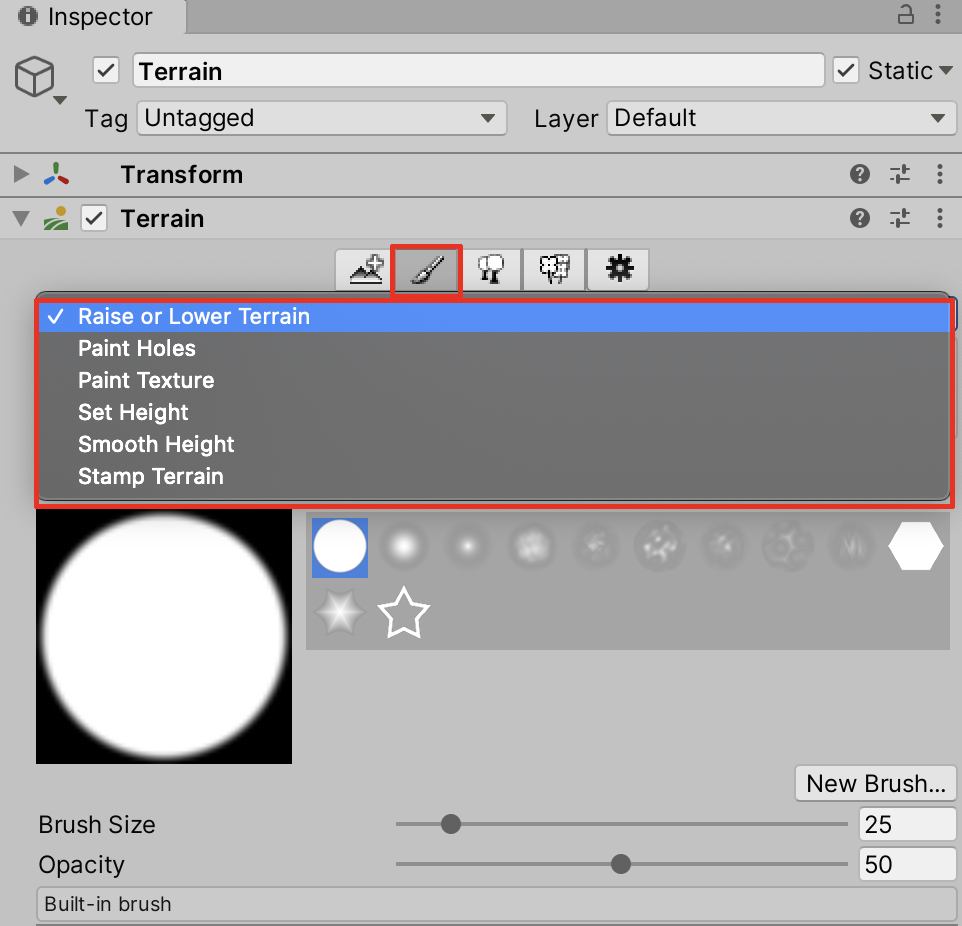
Task: Click the New Brush button
Action: 875,784
